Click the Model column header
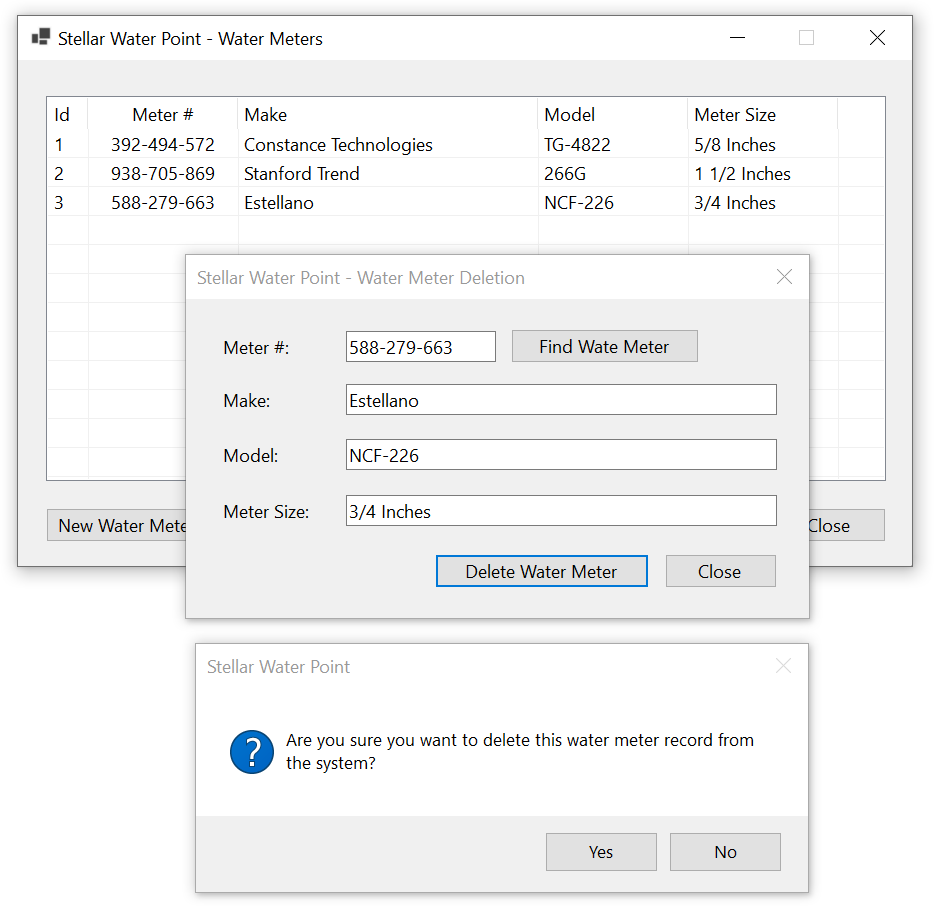The width and height of the screenshot is (938, 912). pyautogui.click(x=613, y=114)
